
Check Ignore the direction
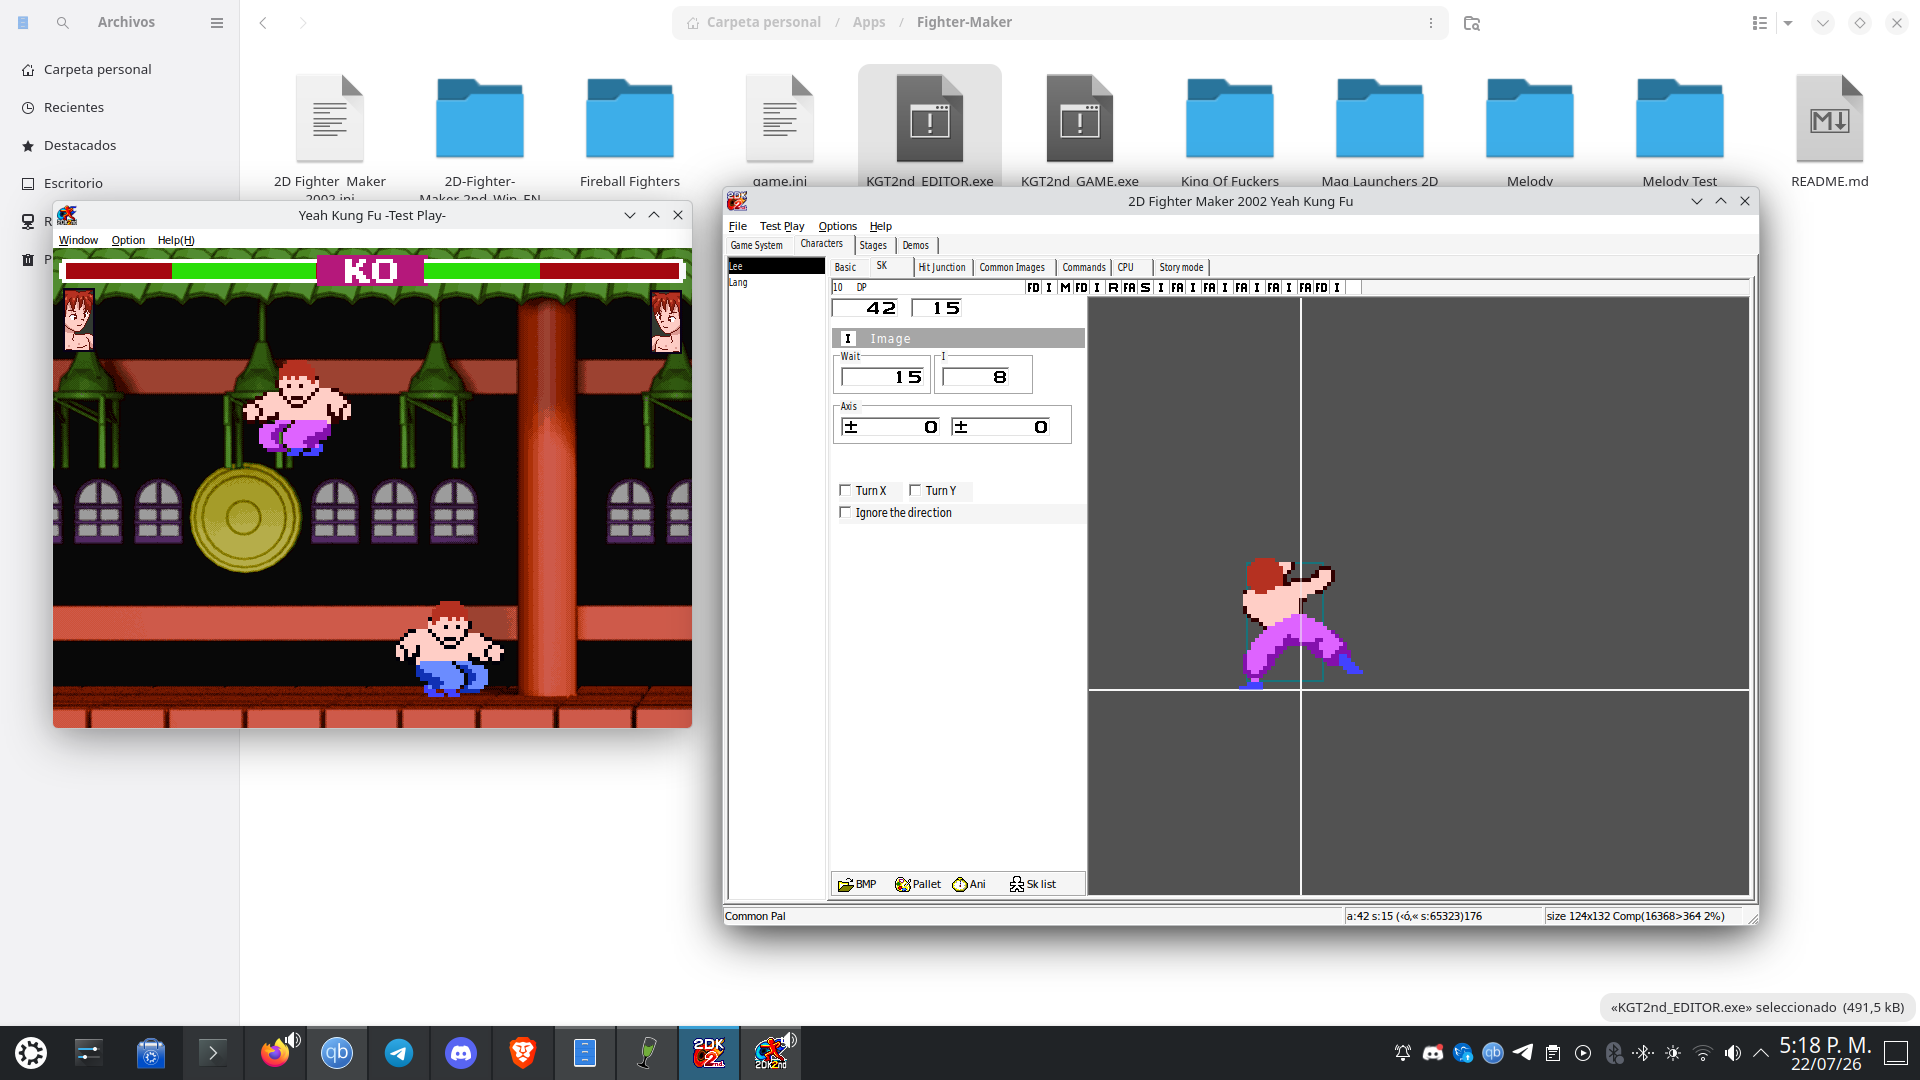click(845, 512)
